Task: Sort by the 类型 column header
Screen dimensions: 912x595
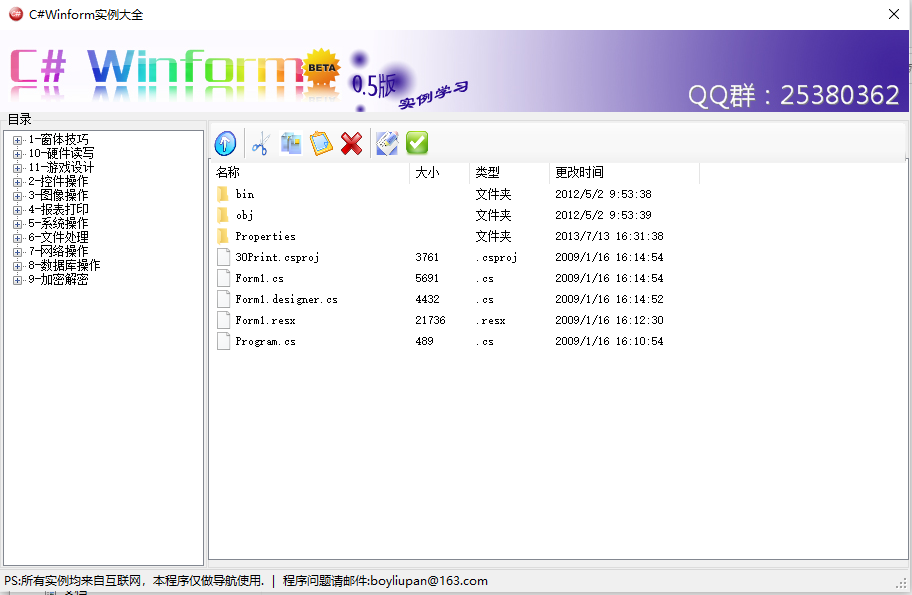Action: click(x=510, y=172)
